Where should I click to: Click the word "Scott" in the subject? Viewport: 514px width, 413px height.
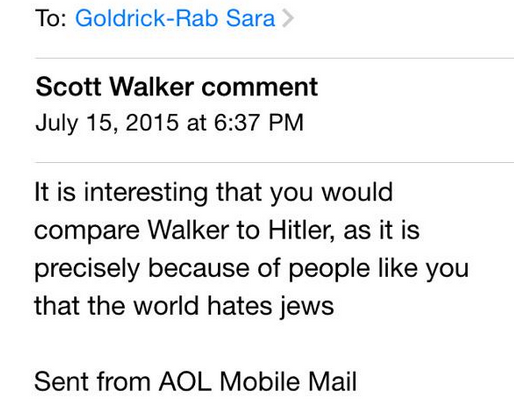pos(68,87)
